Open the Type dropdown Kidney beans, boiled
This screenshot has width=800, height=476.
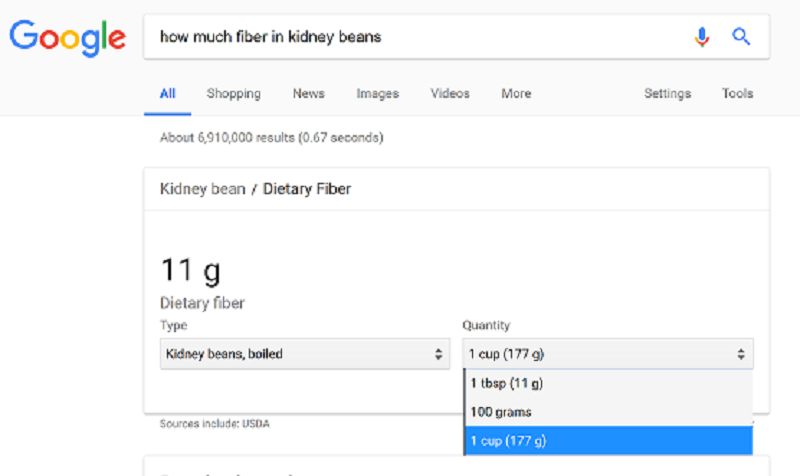[305, 354]
